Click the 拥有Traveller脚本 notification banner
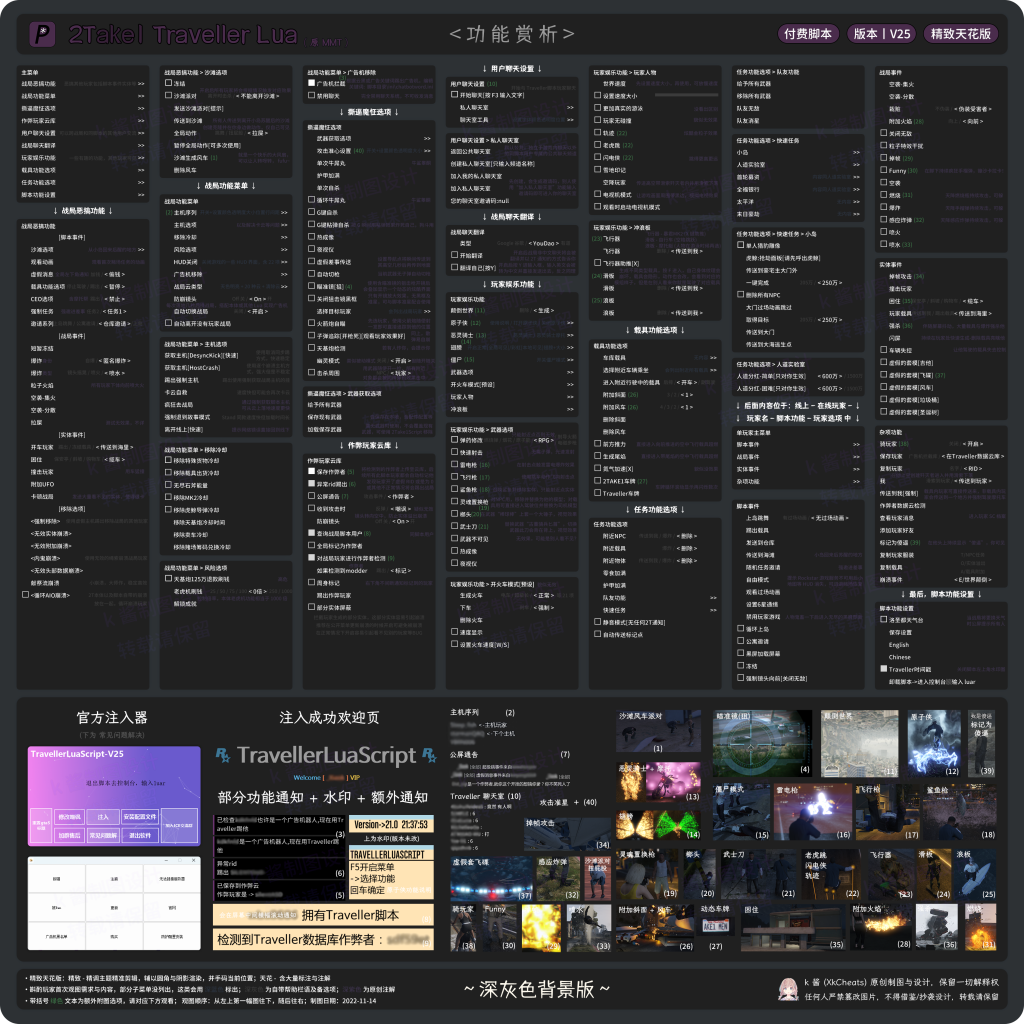 click(323, 915)
